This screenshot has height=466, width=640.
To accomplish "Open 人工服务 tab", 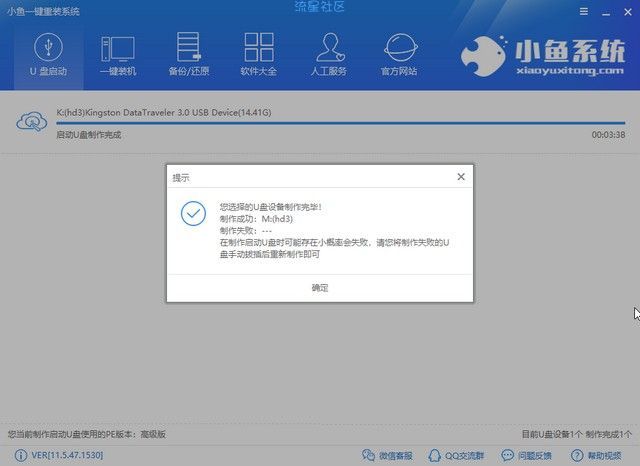I will (329, 55).
